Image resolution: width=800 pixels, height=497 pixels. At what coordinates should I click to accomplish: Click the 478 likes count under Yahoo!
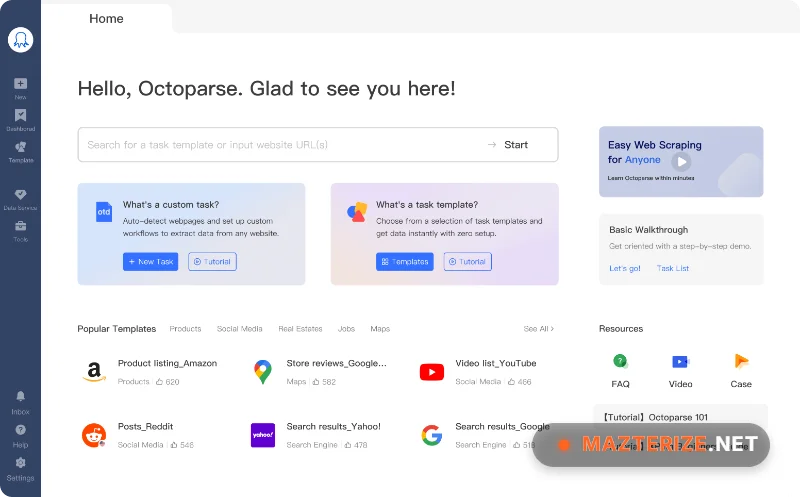(x=356, y=445)
